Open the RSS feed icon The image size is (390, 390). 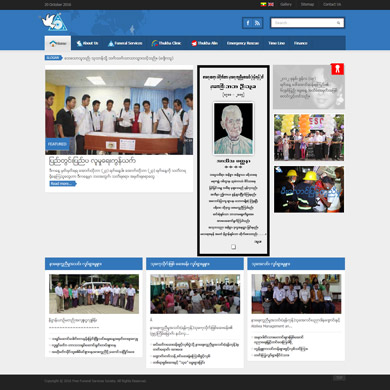(x=257, y=23)
